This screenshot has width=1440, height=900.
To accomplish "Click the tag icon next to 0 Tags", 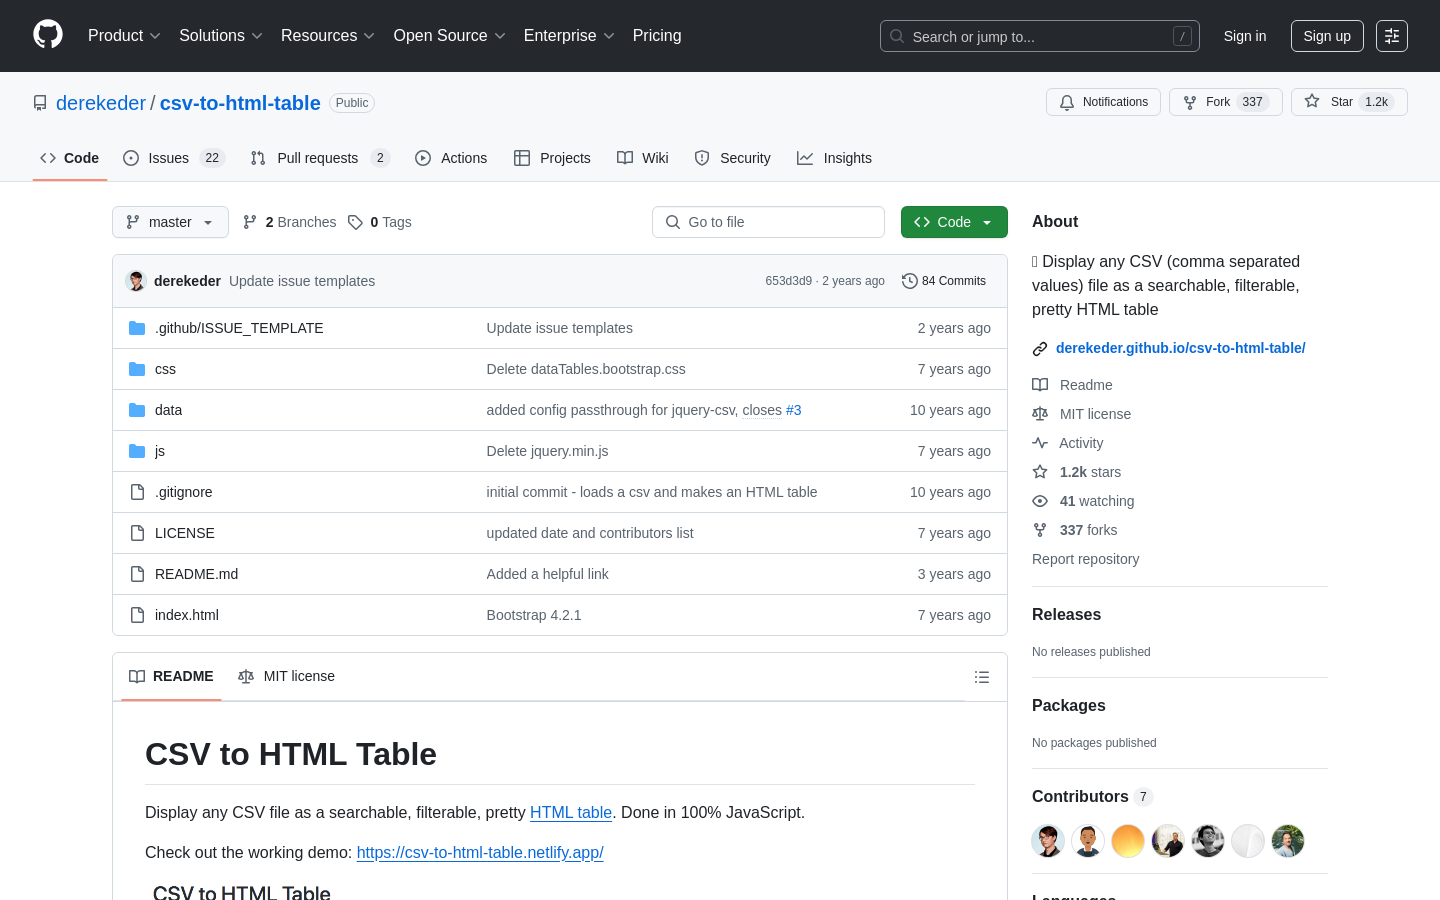I will (x=355, y=222).
